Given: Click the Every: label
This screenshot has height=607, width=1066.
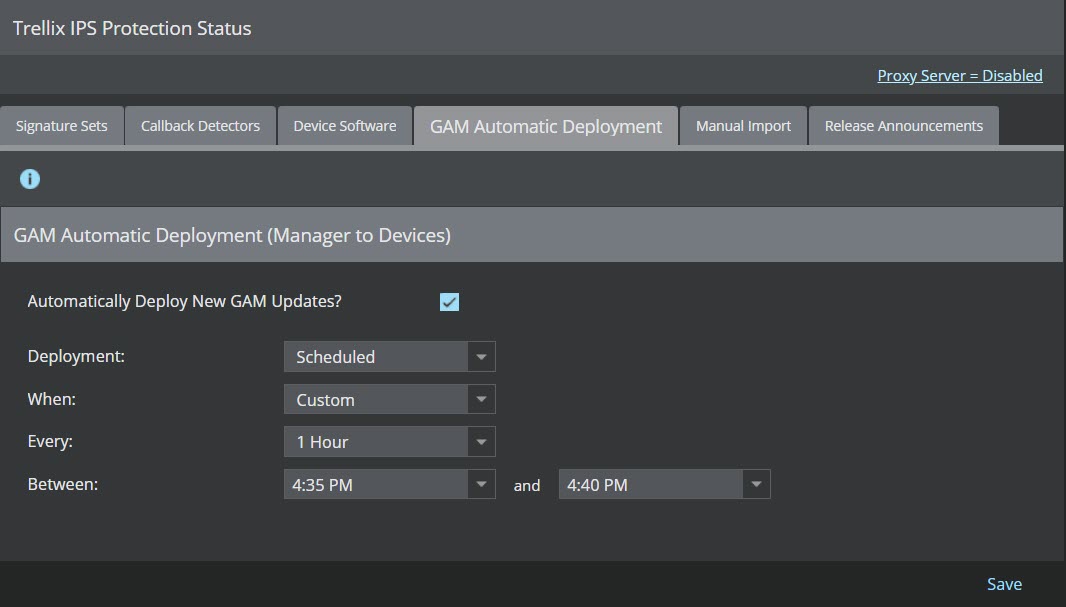Looking at the screenshot, I should pyautogui.click(x=50, y=441).
